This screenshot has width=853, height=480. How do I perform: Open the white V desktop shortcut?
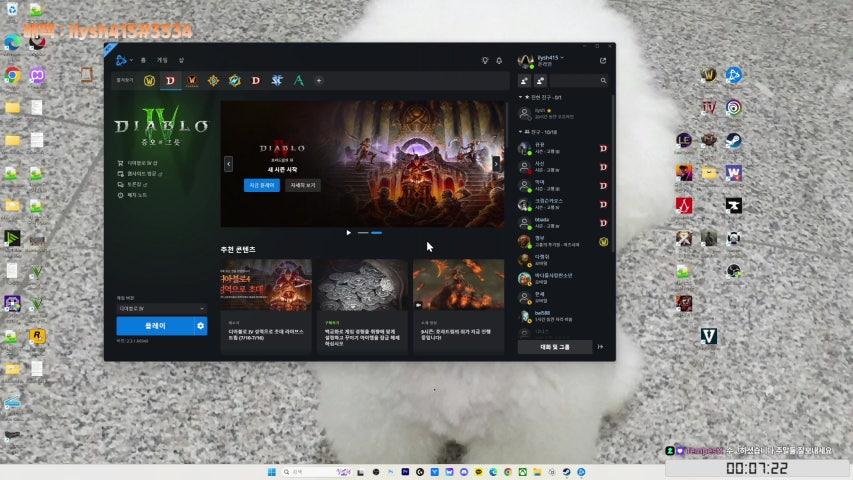pos(709,336)
